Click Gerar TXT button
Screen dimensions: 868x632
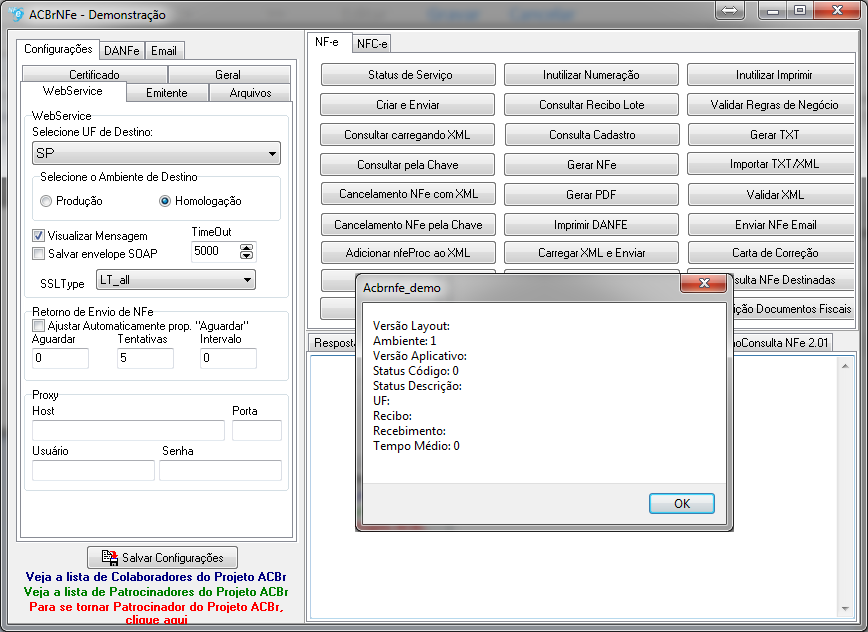click(x=772, y=134)
